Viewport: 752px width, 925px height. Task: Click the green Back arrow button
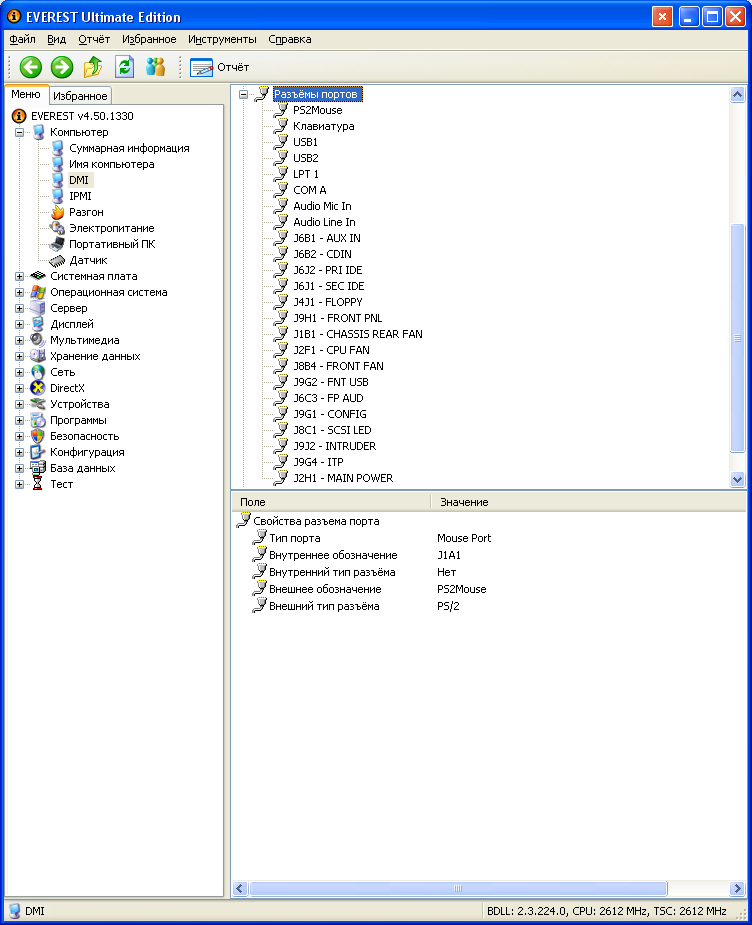click(31, 67)
